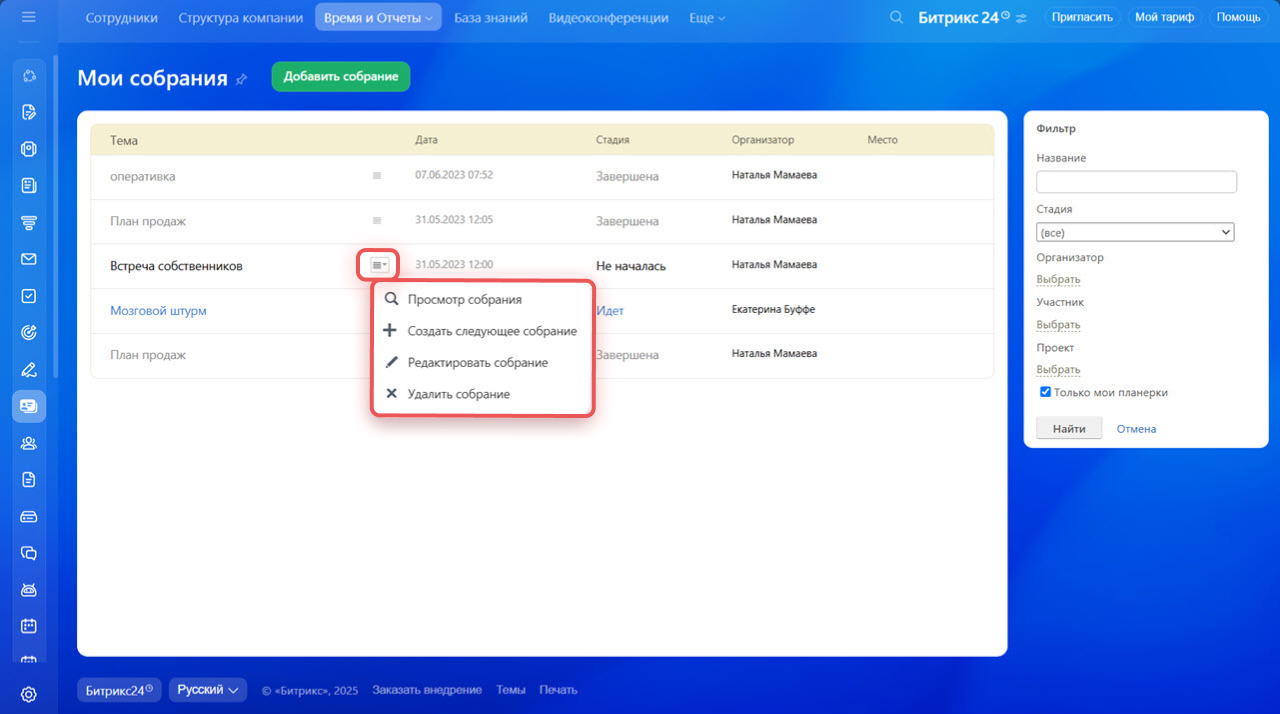Viewport: 1280px width, 714px height.
Task: Expand the Еще menu in top navigation
Action: [x=707, y=18]
